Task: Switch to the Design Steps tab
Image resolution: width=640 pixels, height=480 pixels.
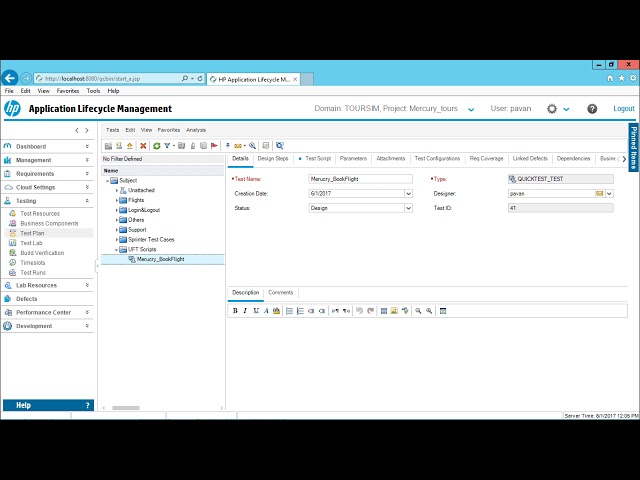Action: [x=273, y=158]
